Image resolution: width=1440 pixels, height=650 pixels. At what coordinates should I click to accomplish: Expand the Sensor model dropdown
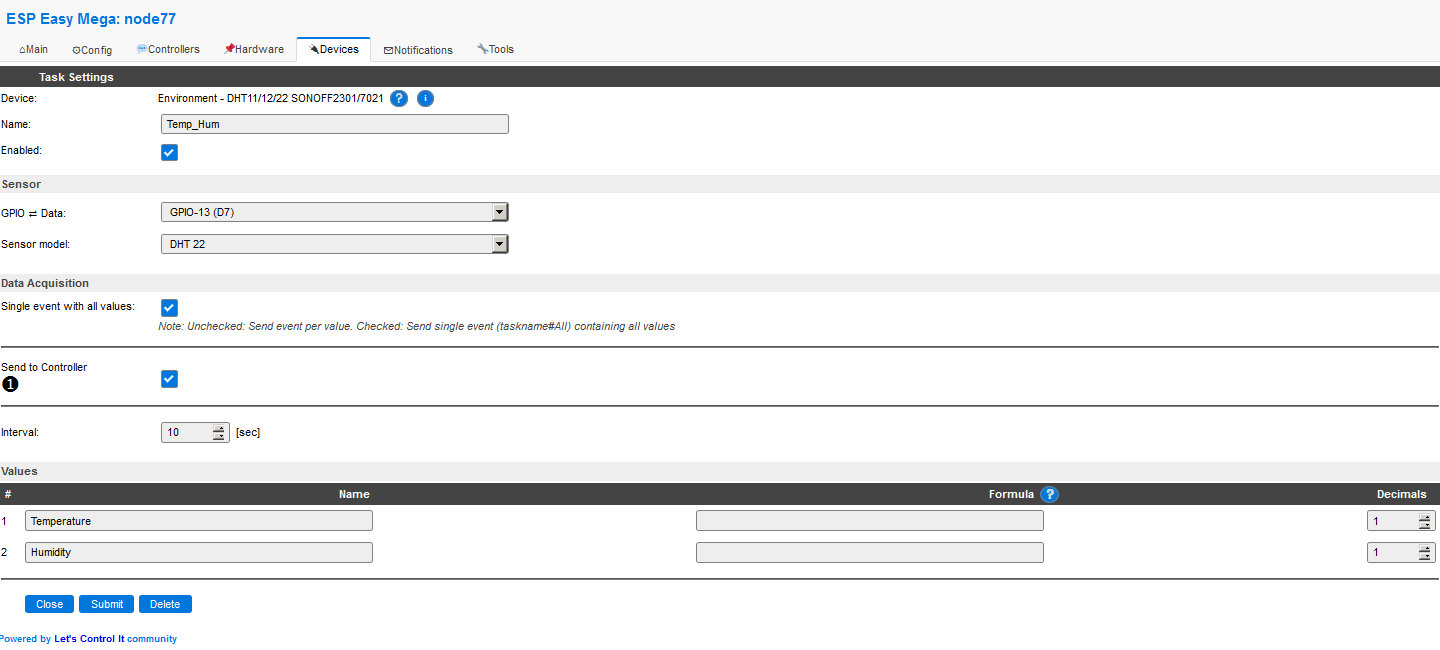(334, 244)
